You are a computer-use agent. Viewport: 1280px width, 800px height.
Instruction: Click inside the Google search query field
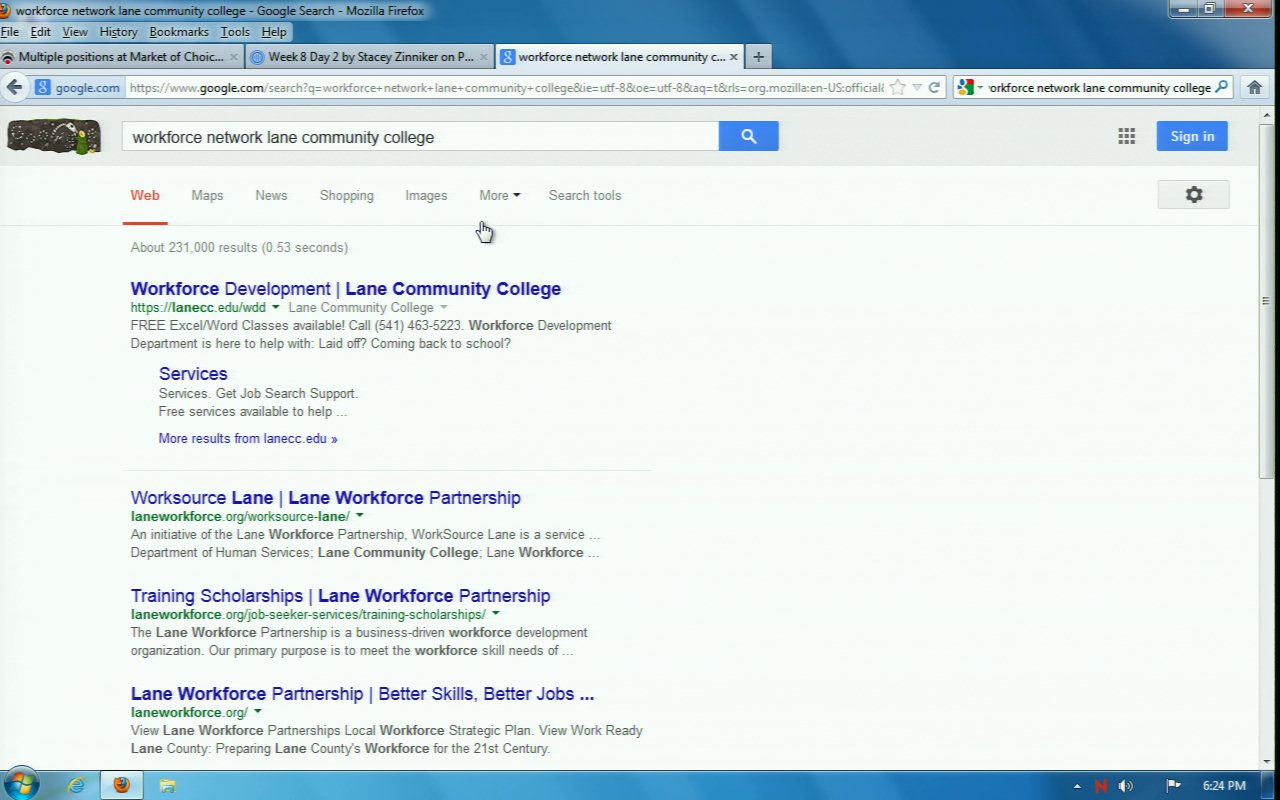(420, 137)
